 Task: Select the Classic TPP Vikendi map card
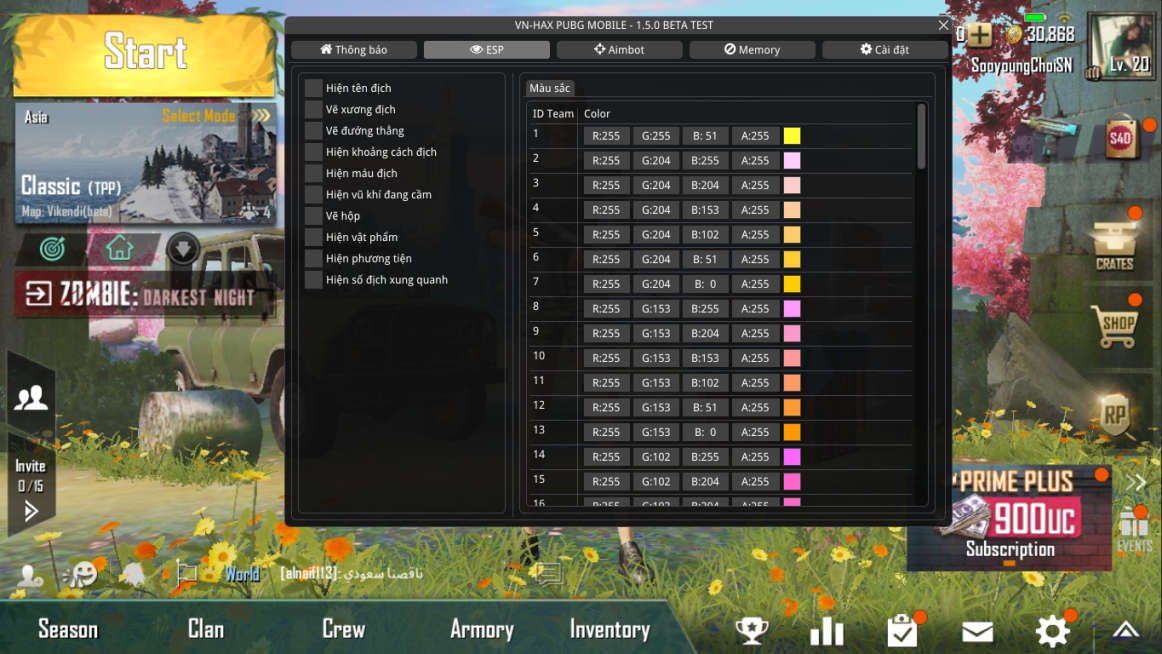[146, 163]
